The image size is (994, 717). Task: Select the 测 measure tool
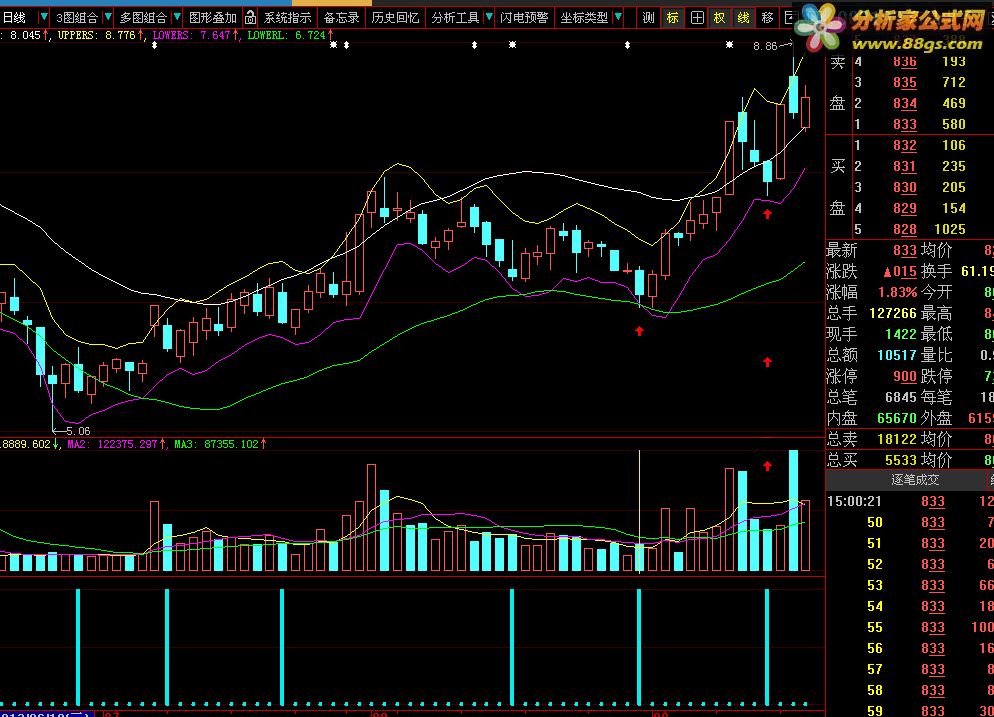pyautogui.click(x=648, y=18)
